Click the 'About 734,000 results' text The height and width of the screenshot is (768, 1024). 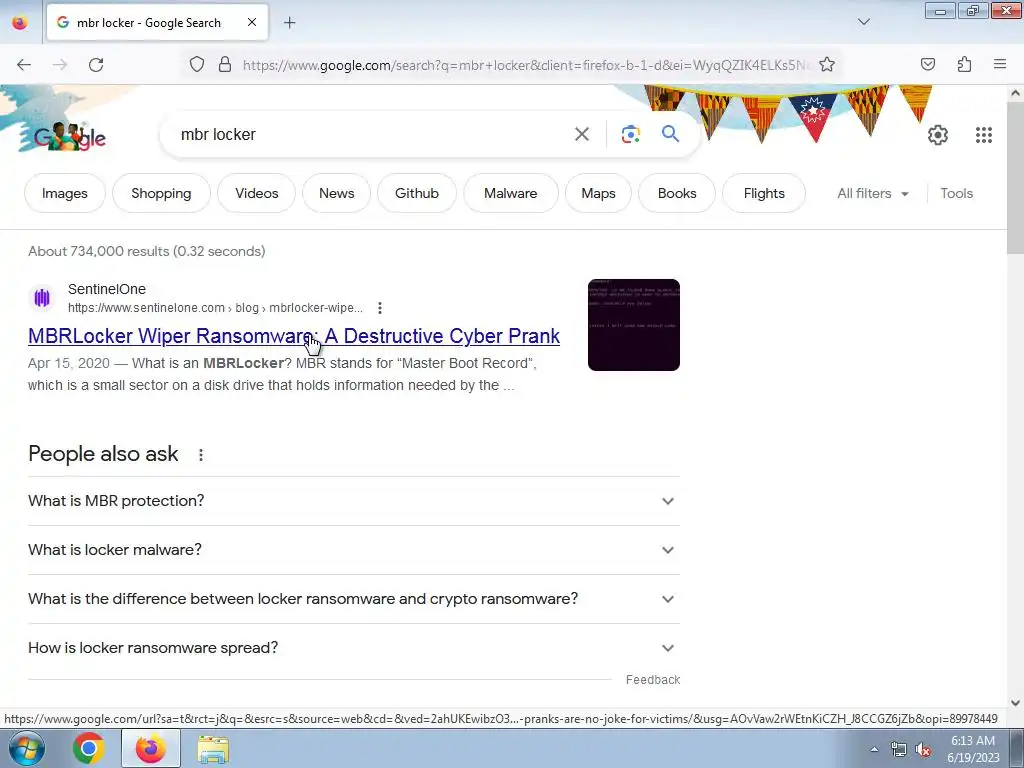(146, 251)
